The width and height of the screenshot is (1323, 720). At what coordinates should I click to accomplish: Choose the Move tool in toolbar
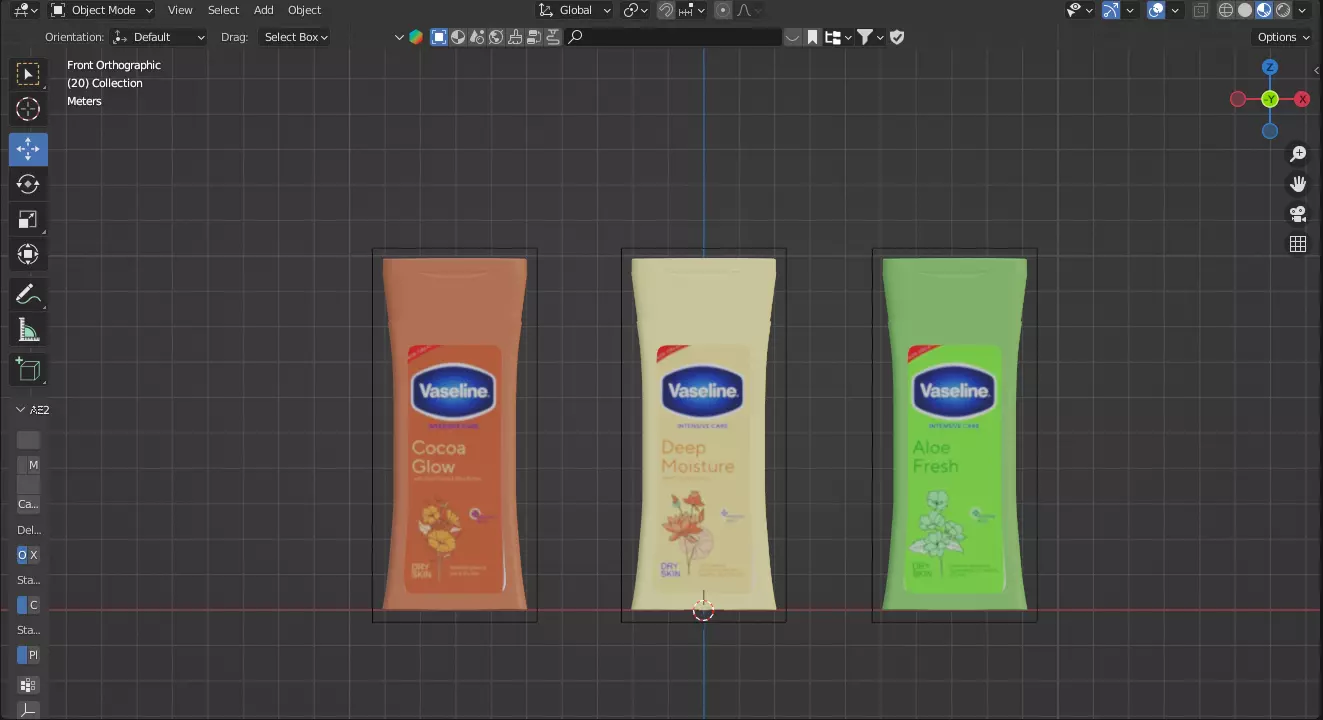point(28,149)
